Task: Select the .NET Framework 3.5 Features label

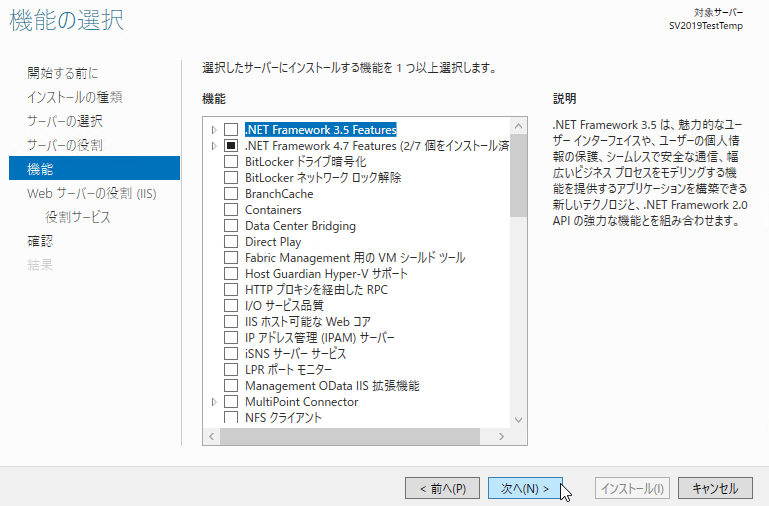Action: [321, 129]
